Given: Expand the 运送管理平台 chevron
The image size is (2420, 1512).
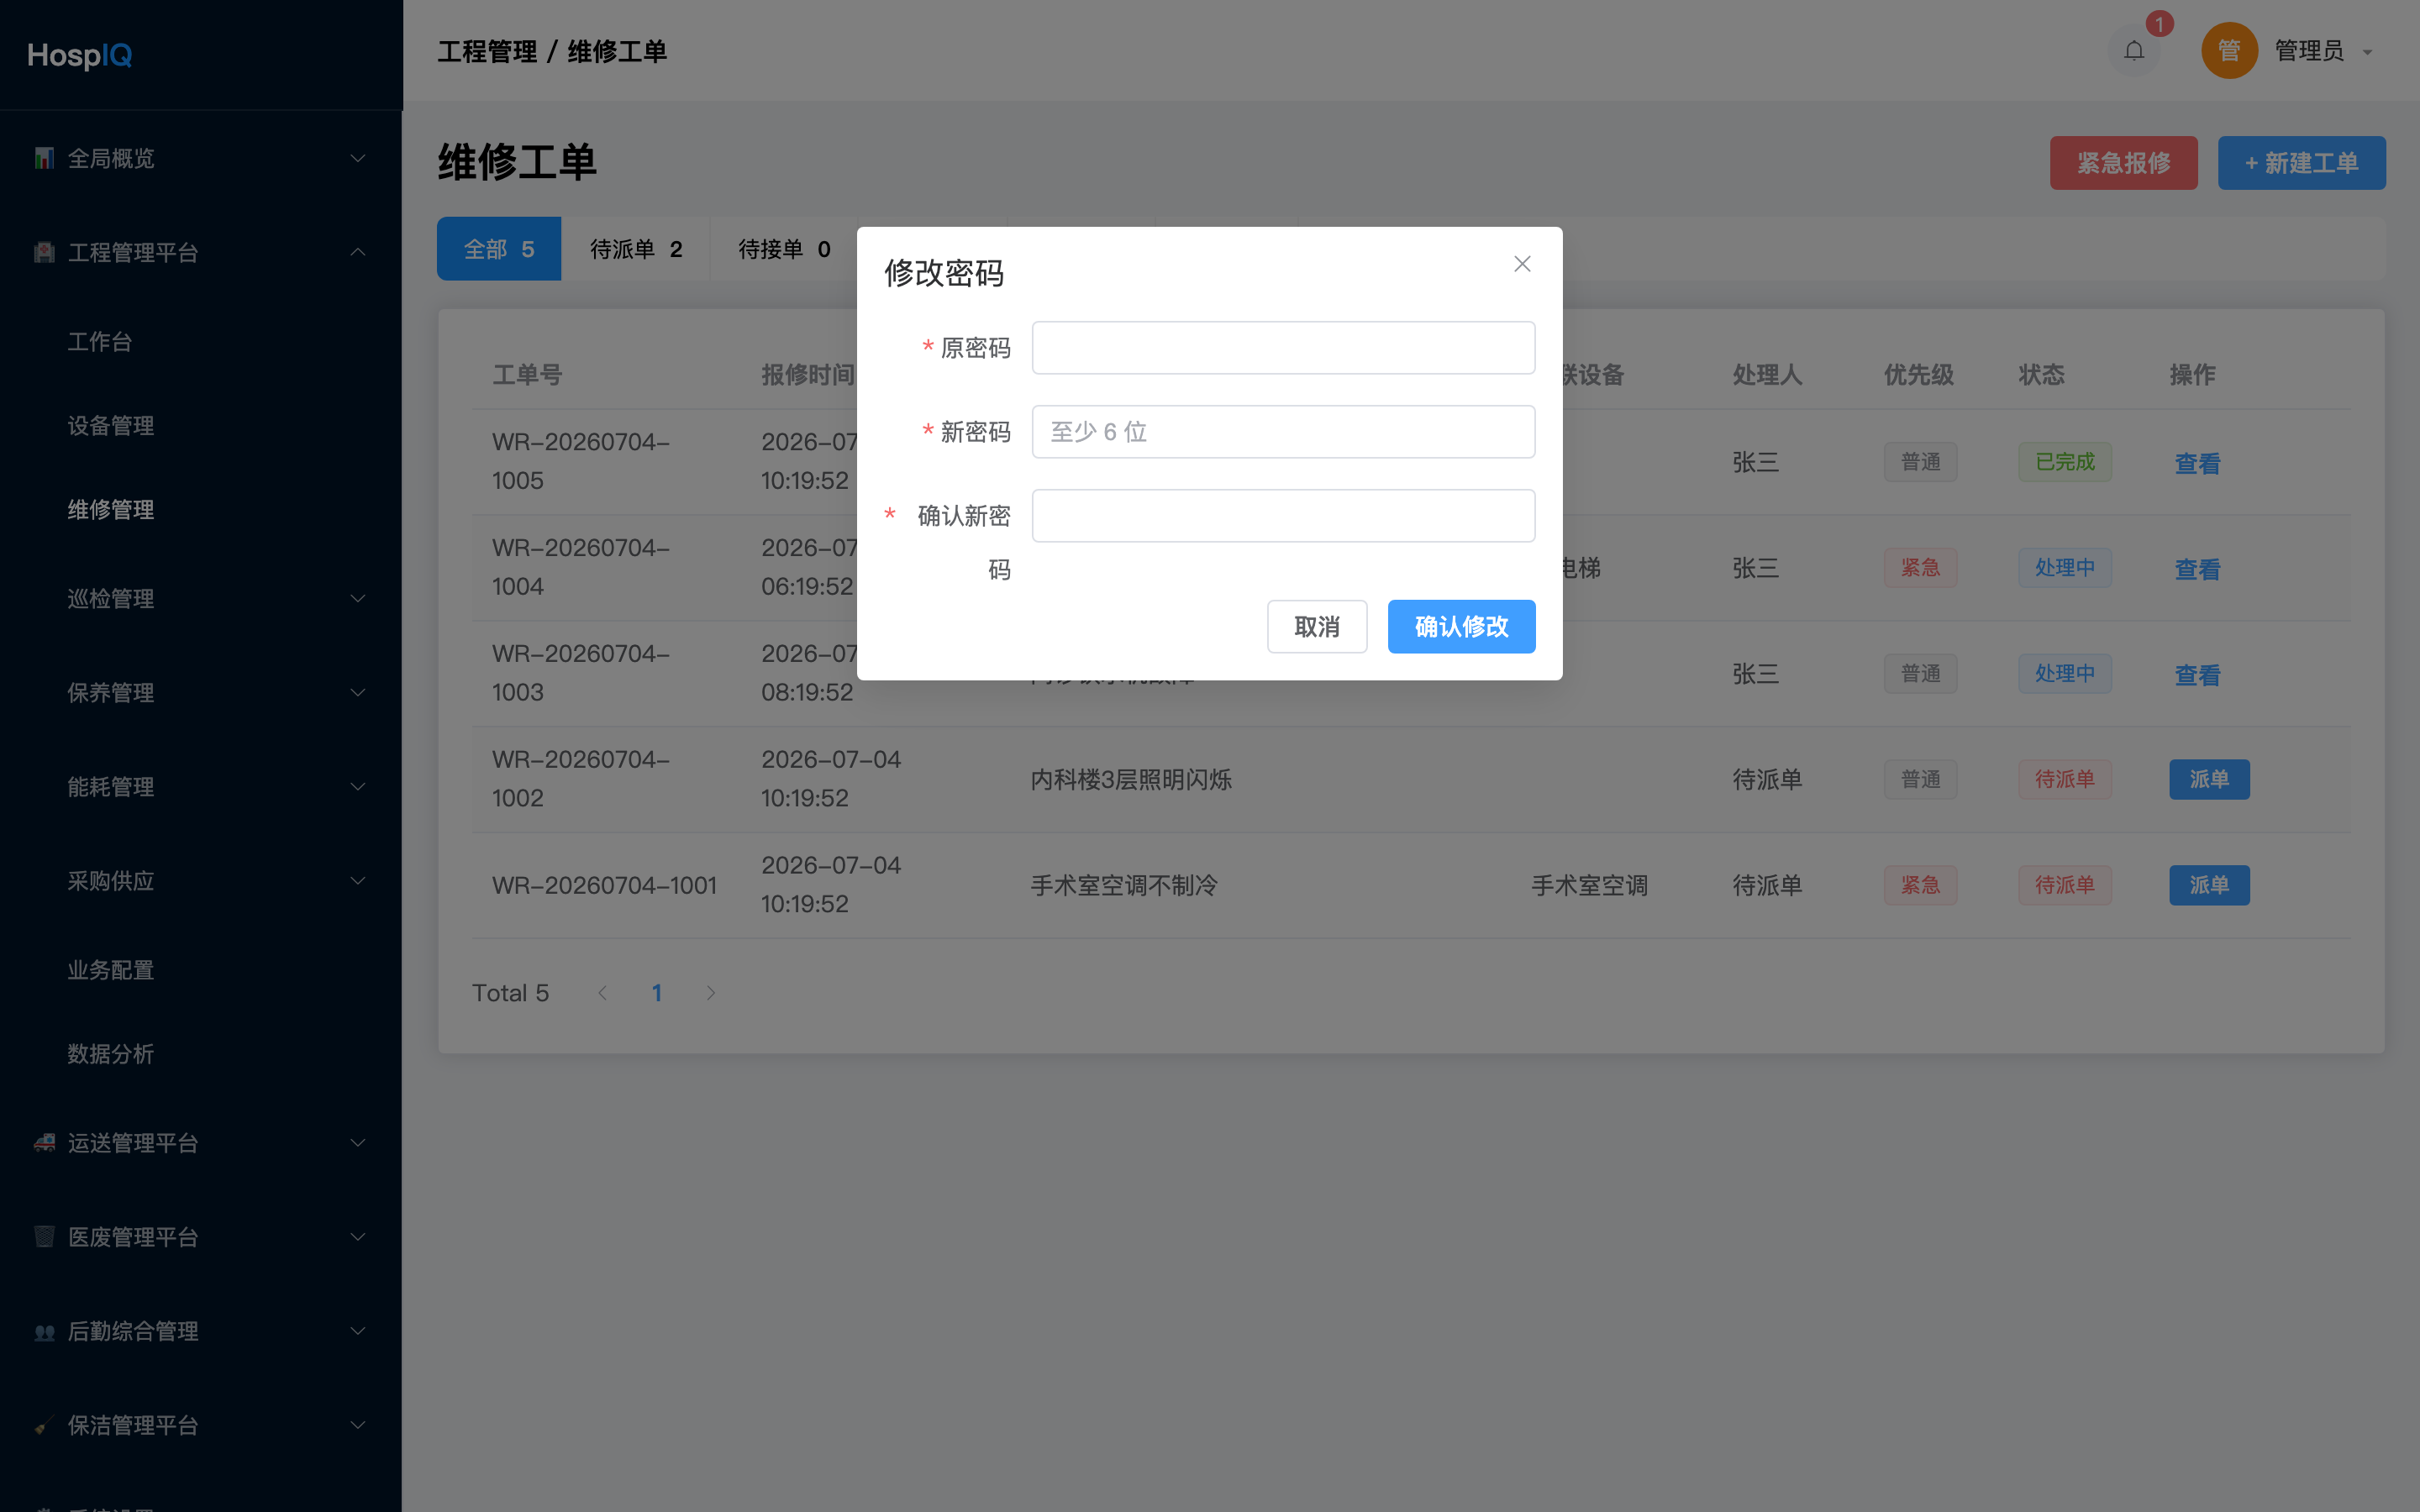Looking at the screenshot, I should pos(357,1143).
